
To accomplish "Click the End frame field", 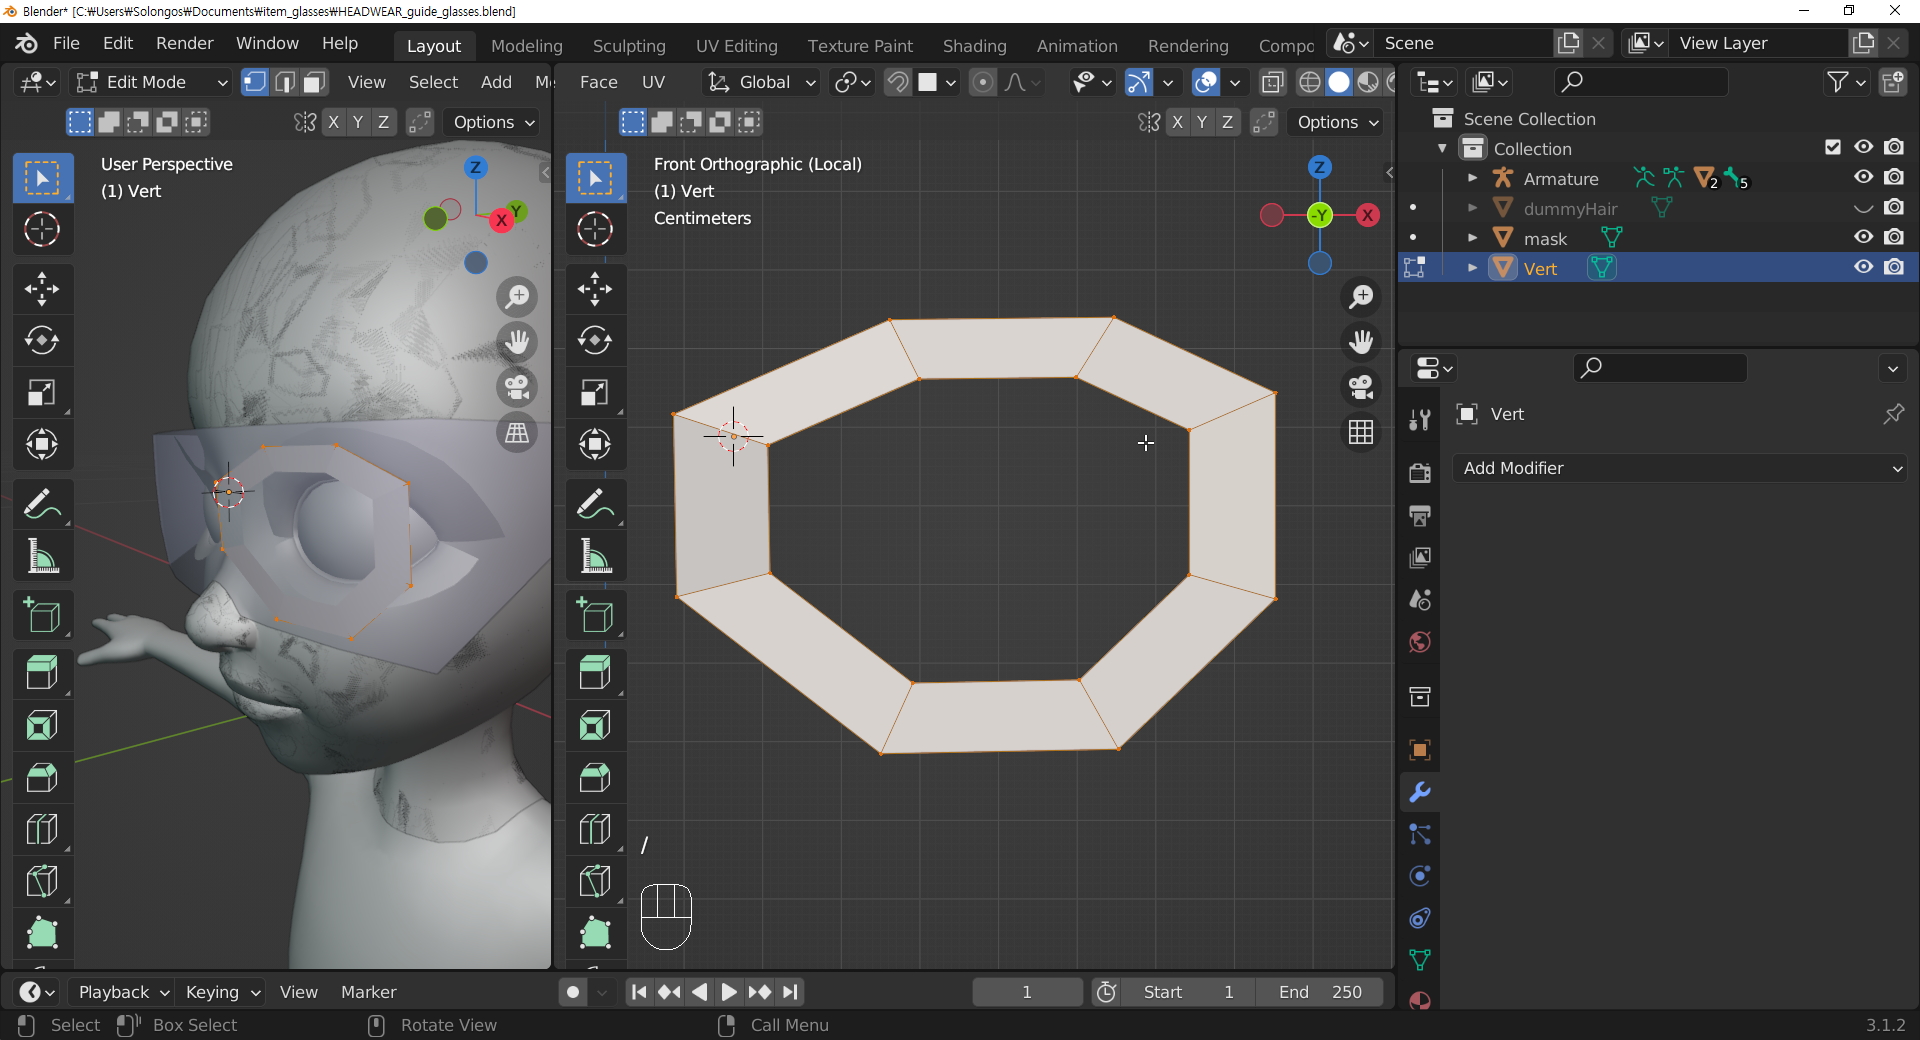I will tap(1321, 992).
